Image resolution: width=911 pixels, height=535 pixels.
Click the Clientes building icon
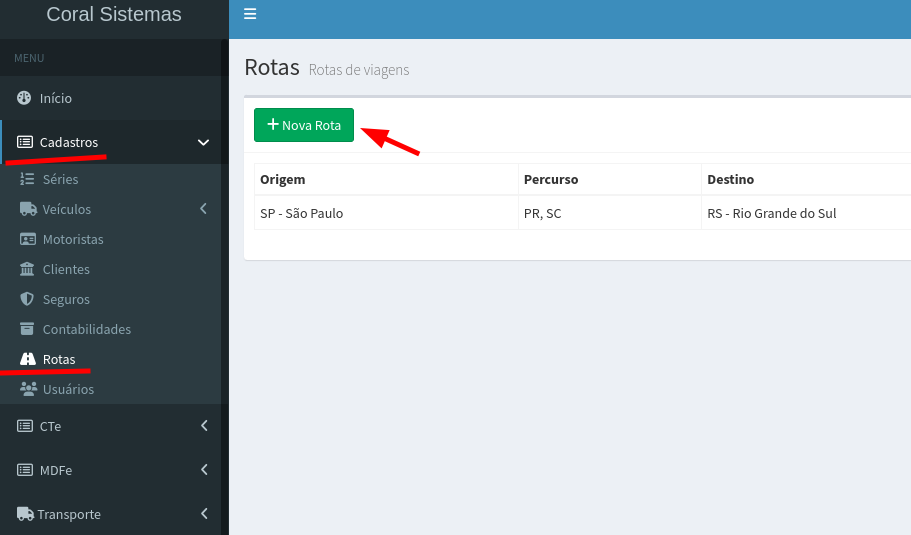click(27, 269)
